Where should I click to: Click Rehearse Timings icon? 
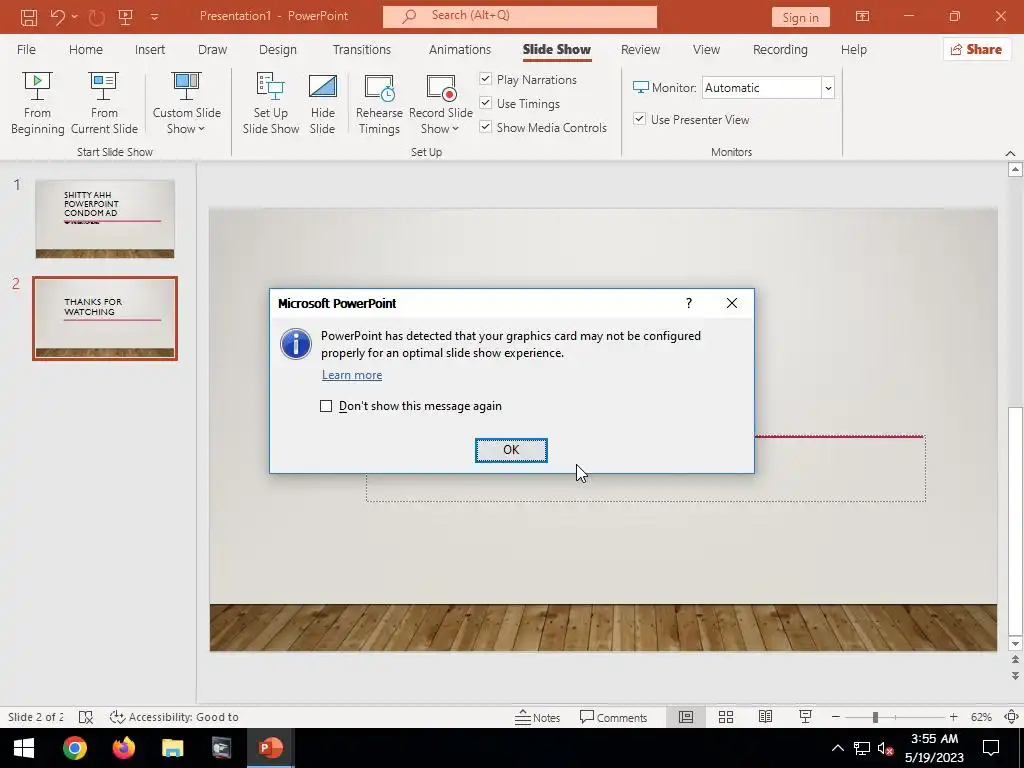pos(379,103)
